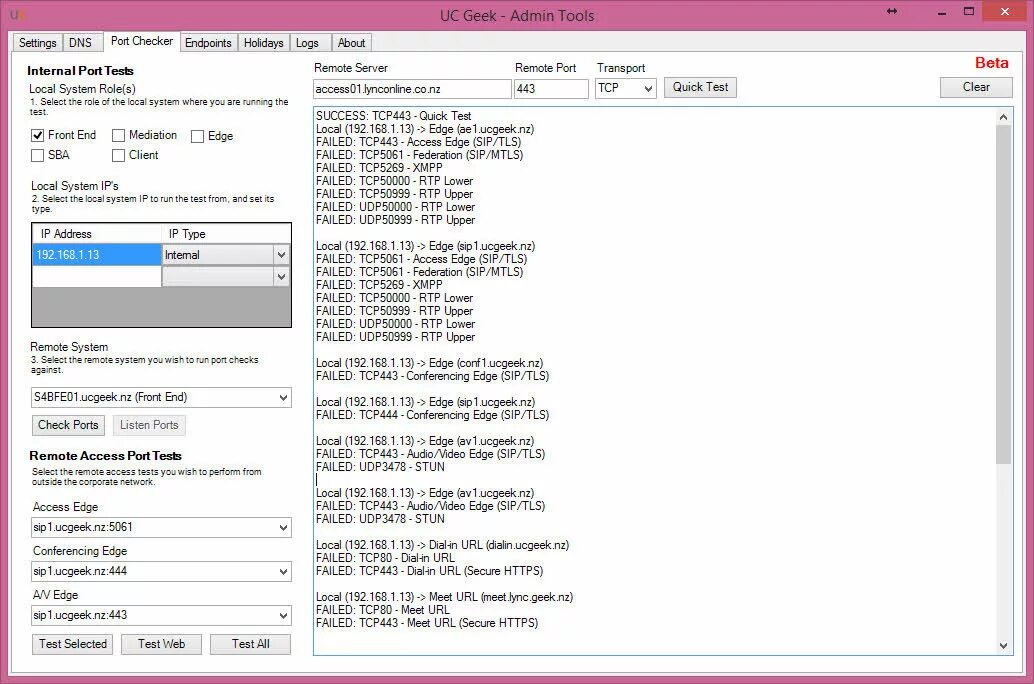Screen dimensions: 1034x684
Task: Expand the Access Edge dropdown
Action: click(283, 527)
